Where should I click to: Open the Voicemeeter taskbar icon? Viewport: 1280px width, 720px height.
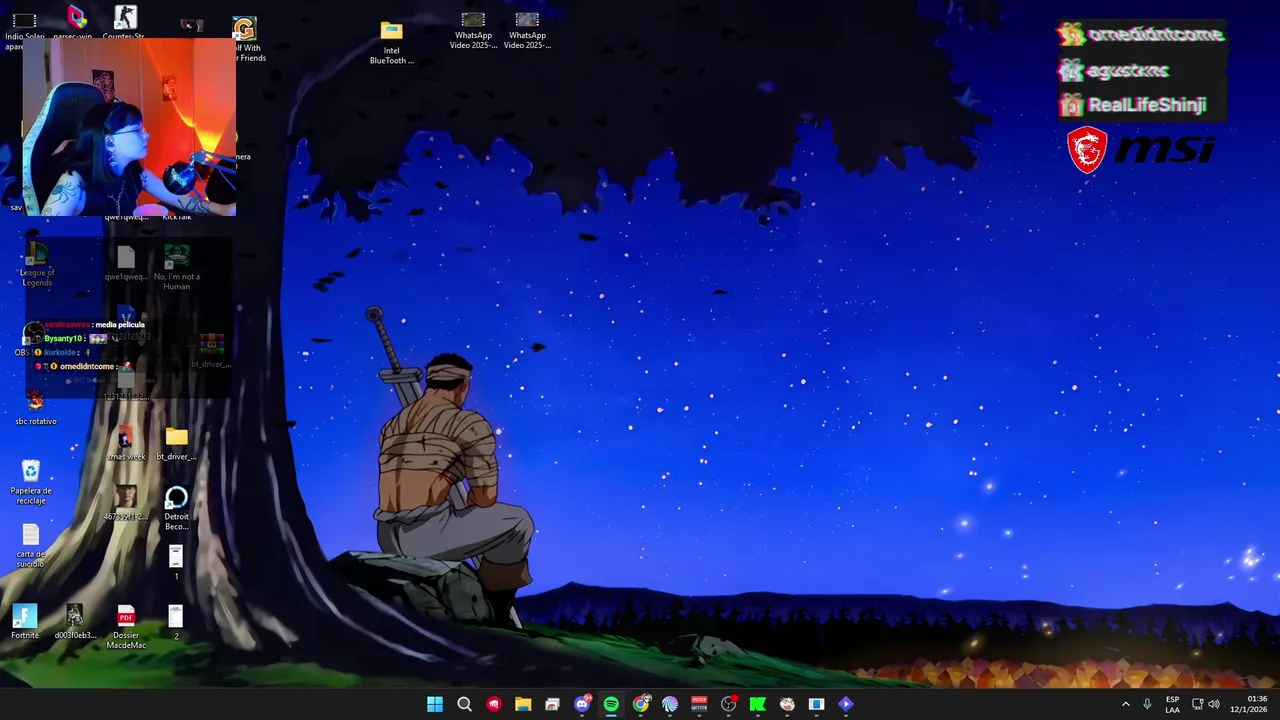point(699,704)
